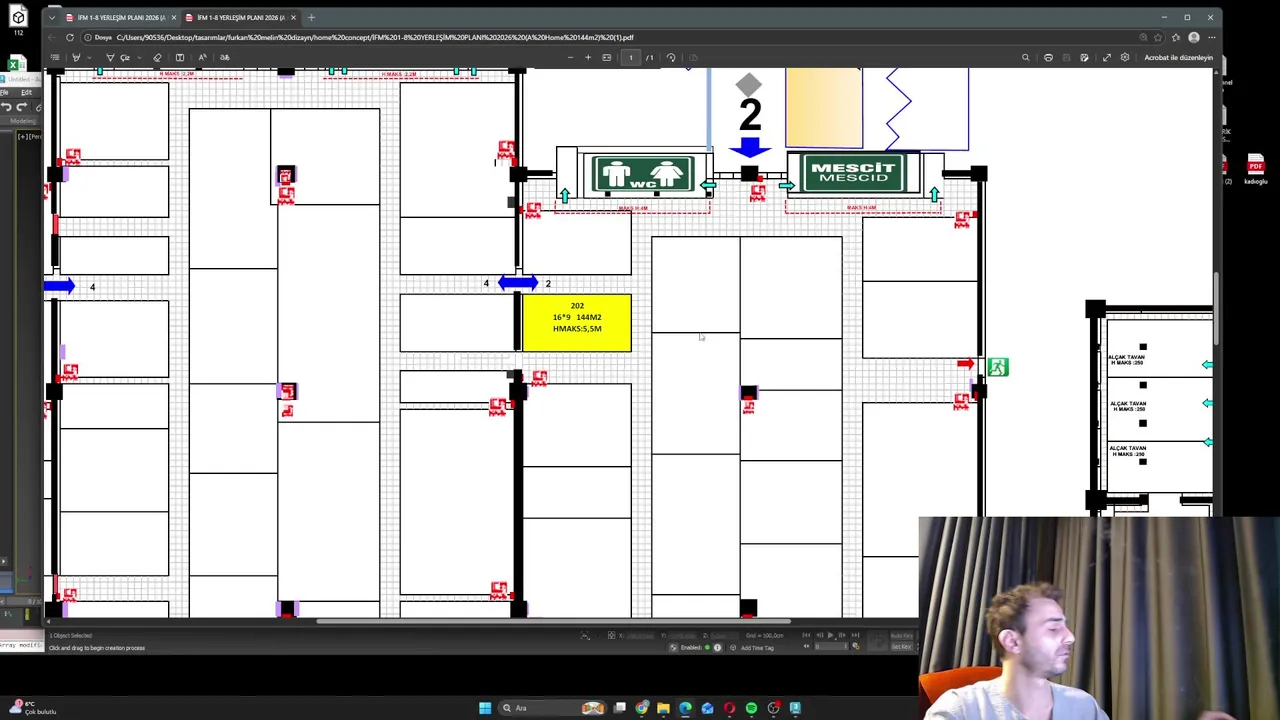Open PDF toolbar settings gear

(1125, 57)
